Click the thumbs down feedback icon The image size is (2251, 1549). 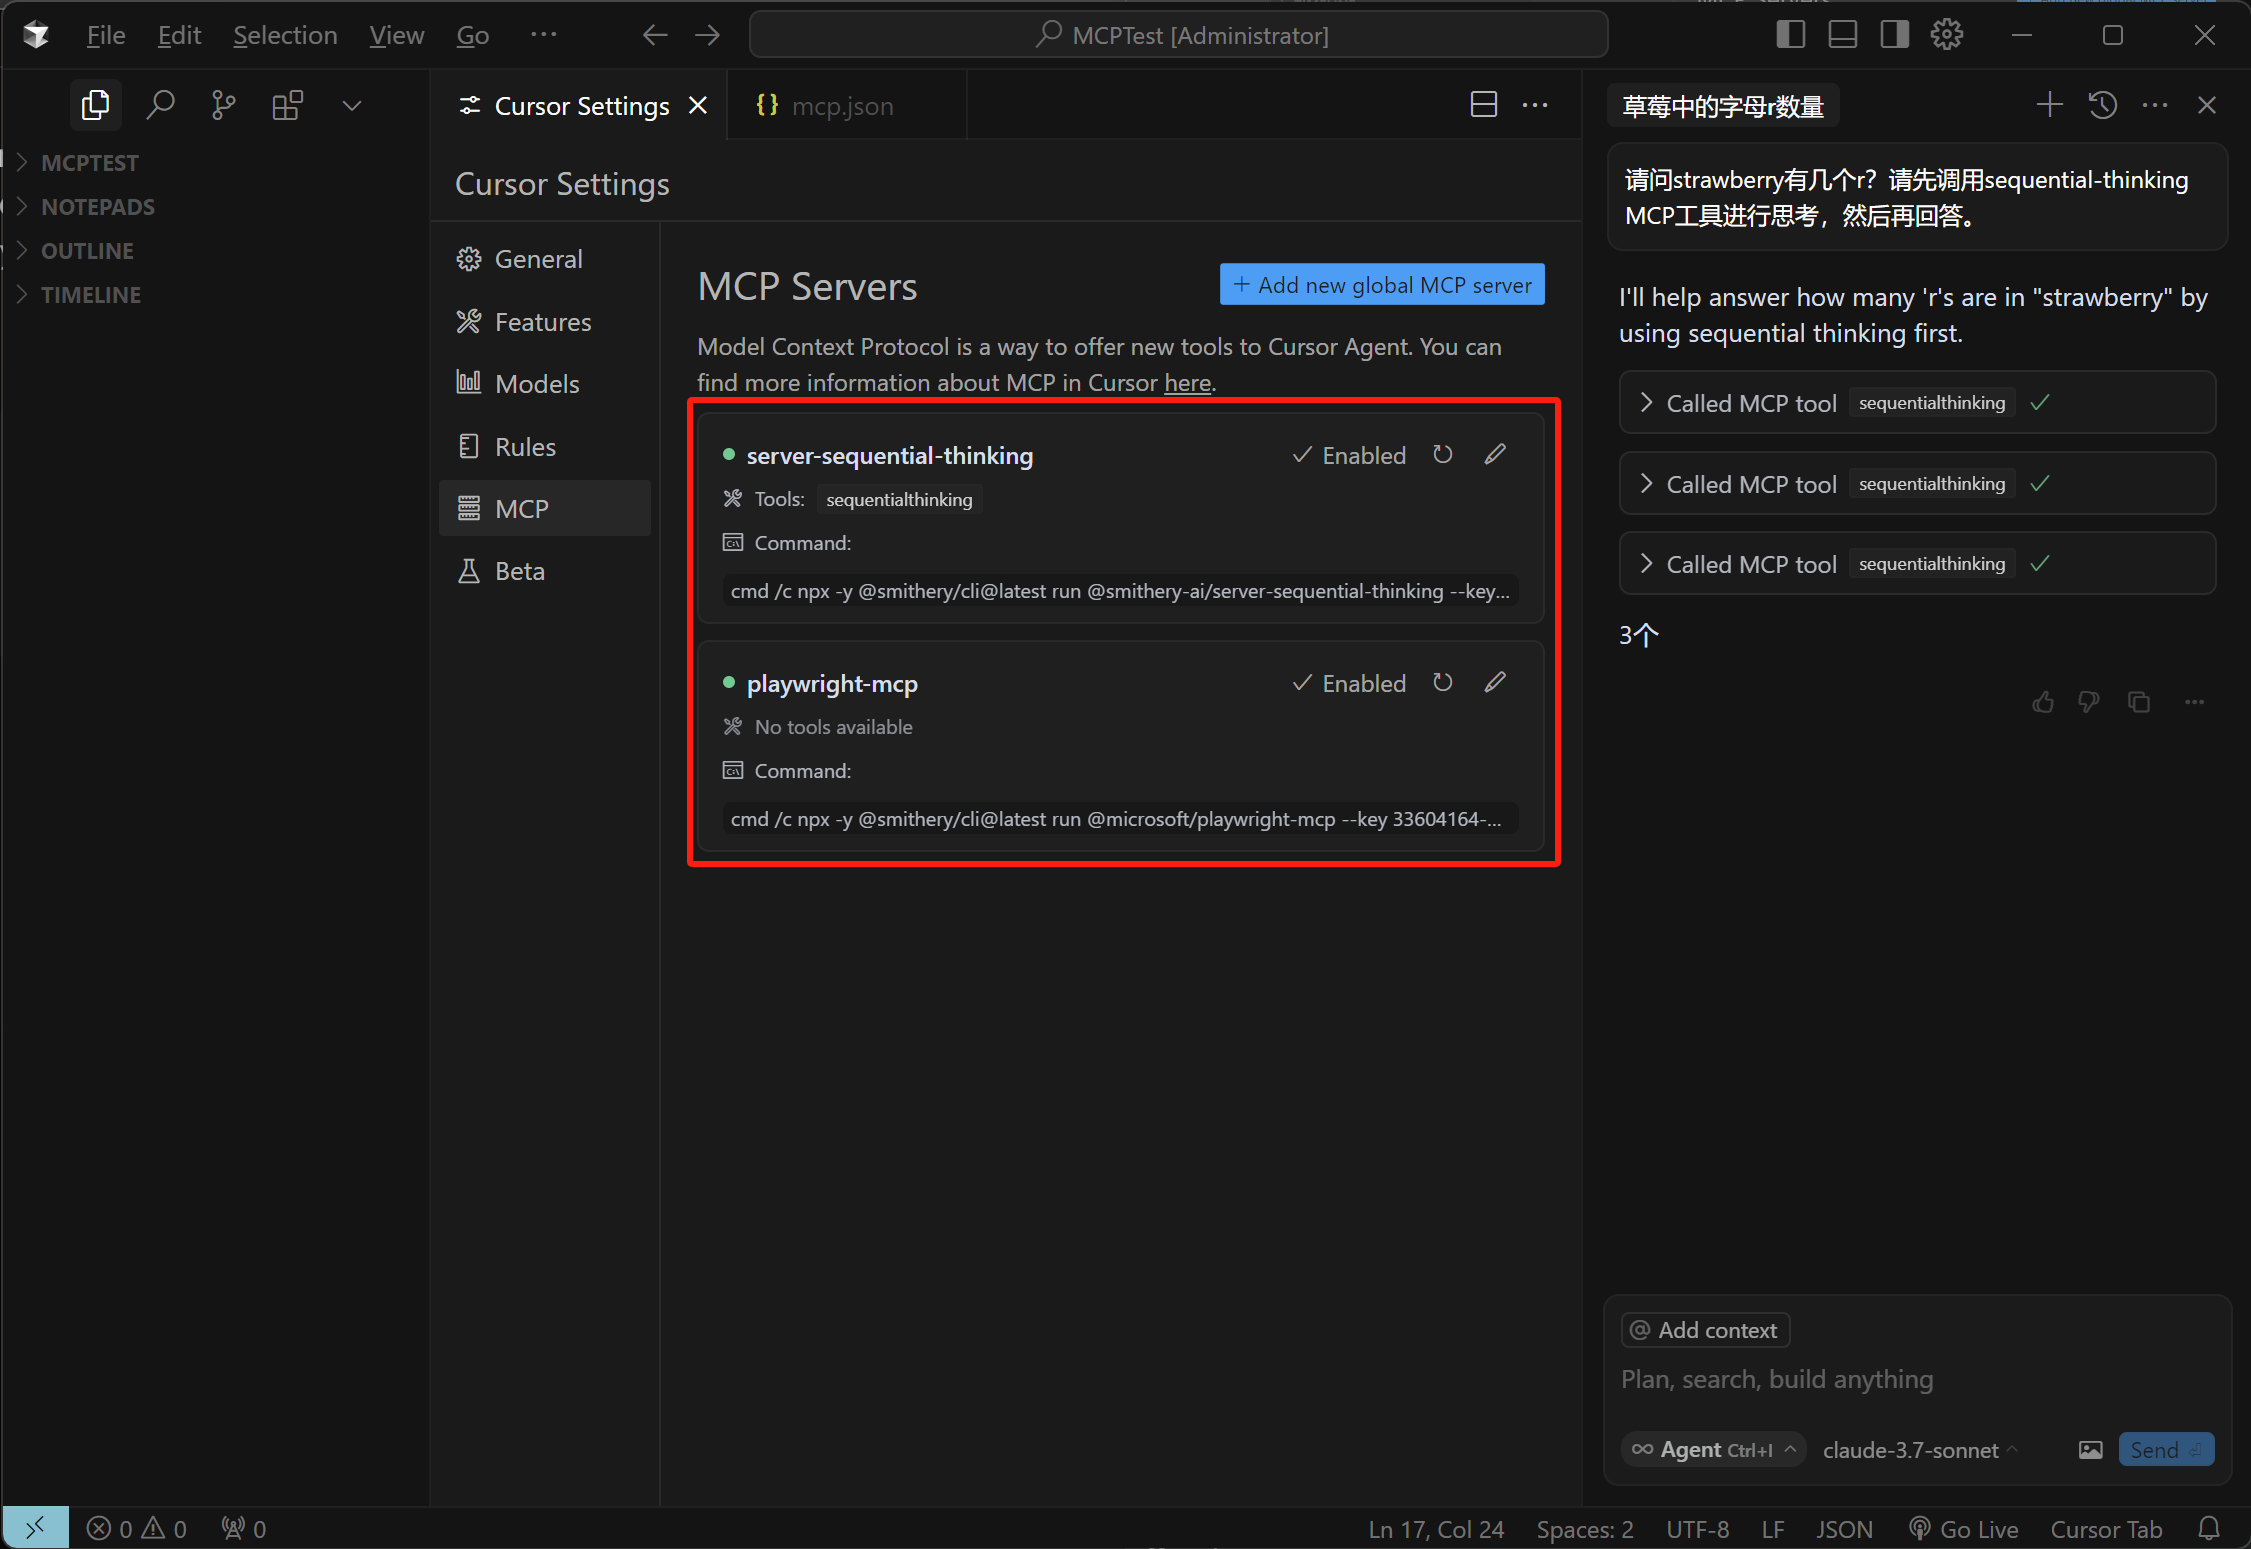coord(2089,702)
